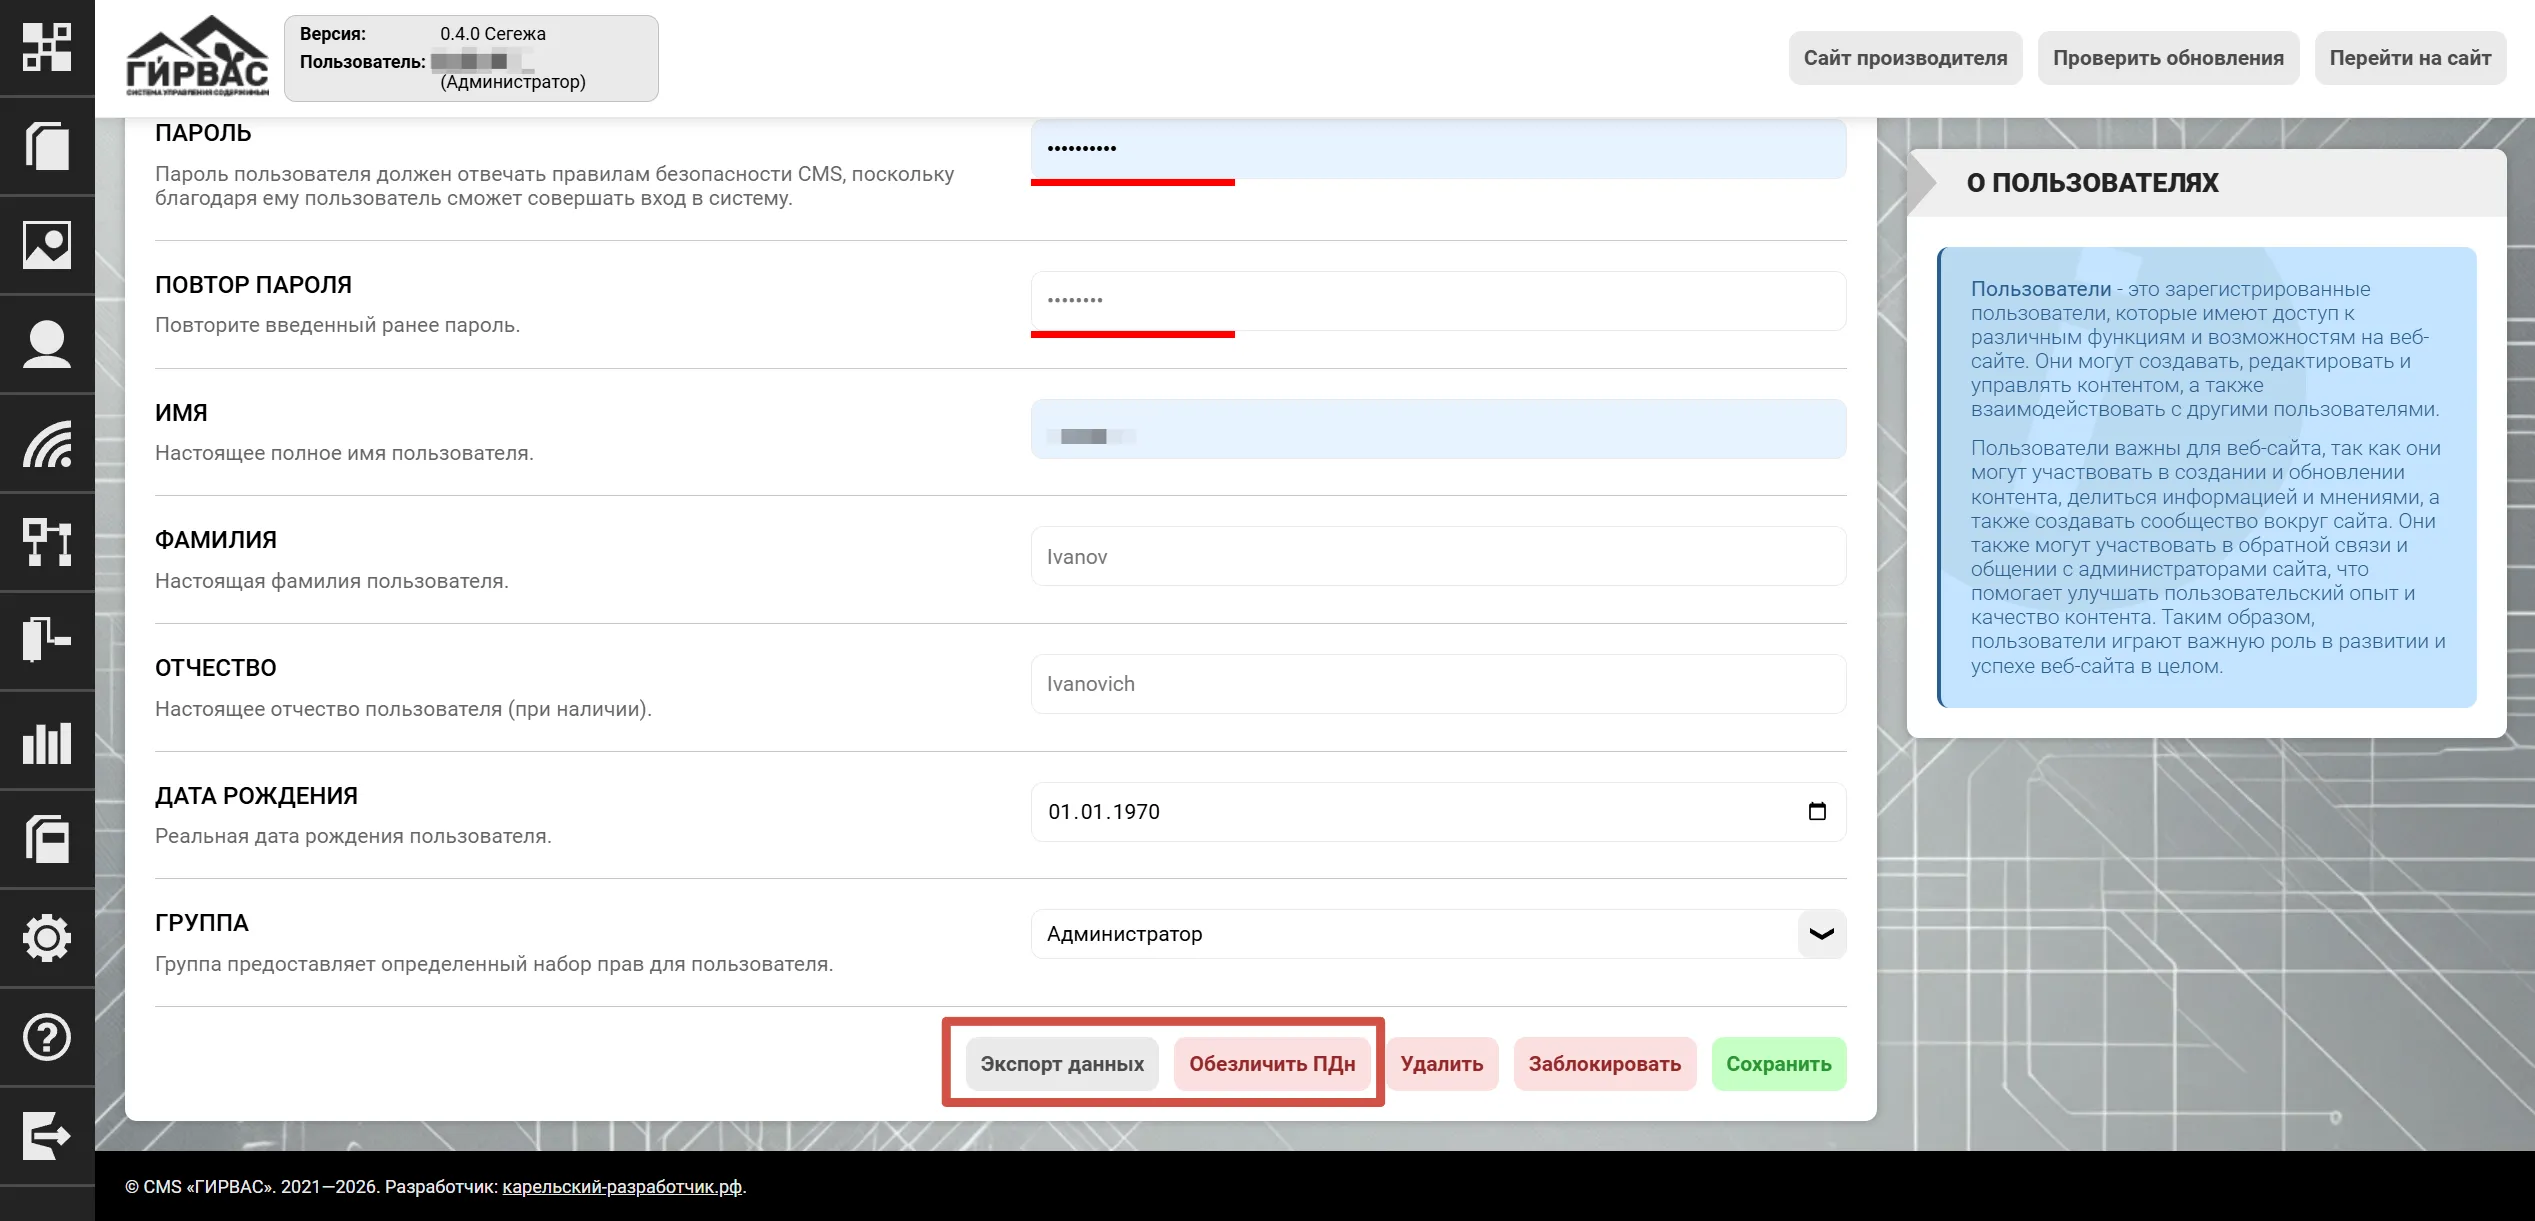This screenshot has height=1221, width=2535.
Task: Click the Перейти на сайт button
Action: (x=2410, y=58)
